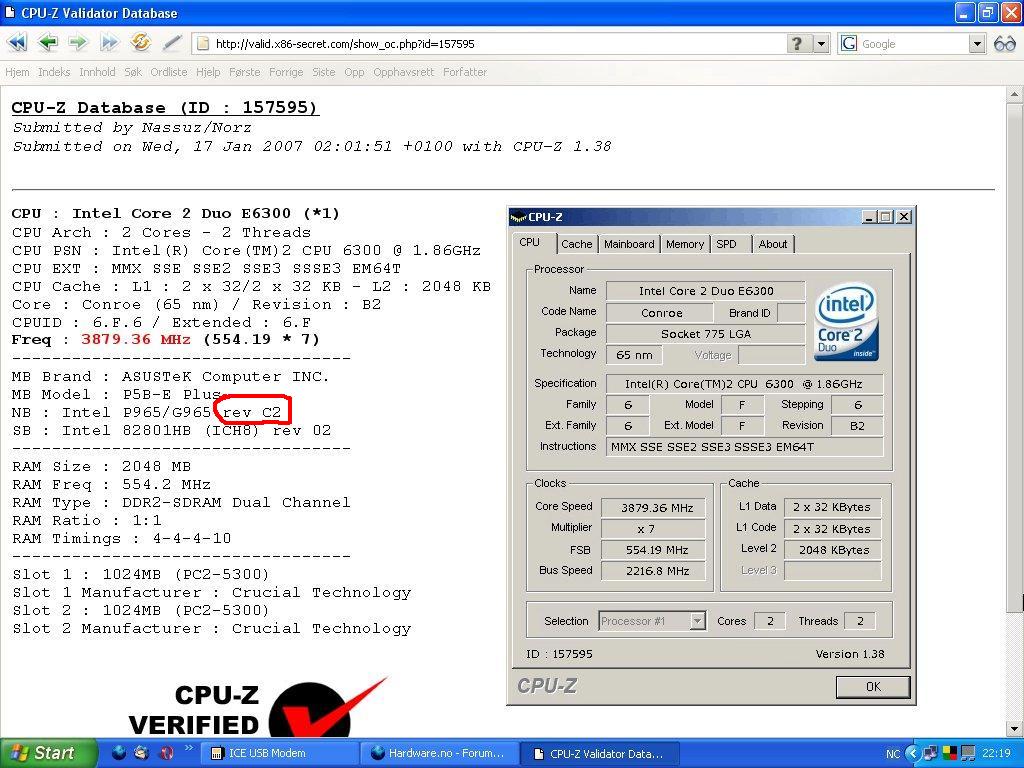
Task: Go forward with the green Forward arrow
Action: coord(78,43)
